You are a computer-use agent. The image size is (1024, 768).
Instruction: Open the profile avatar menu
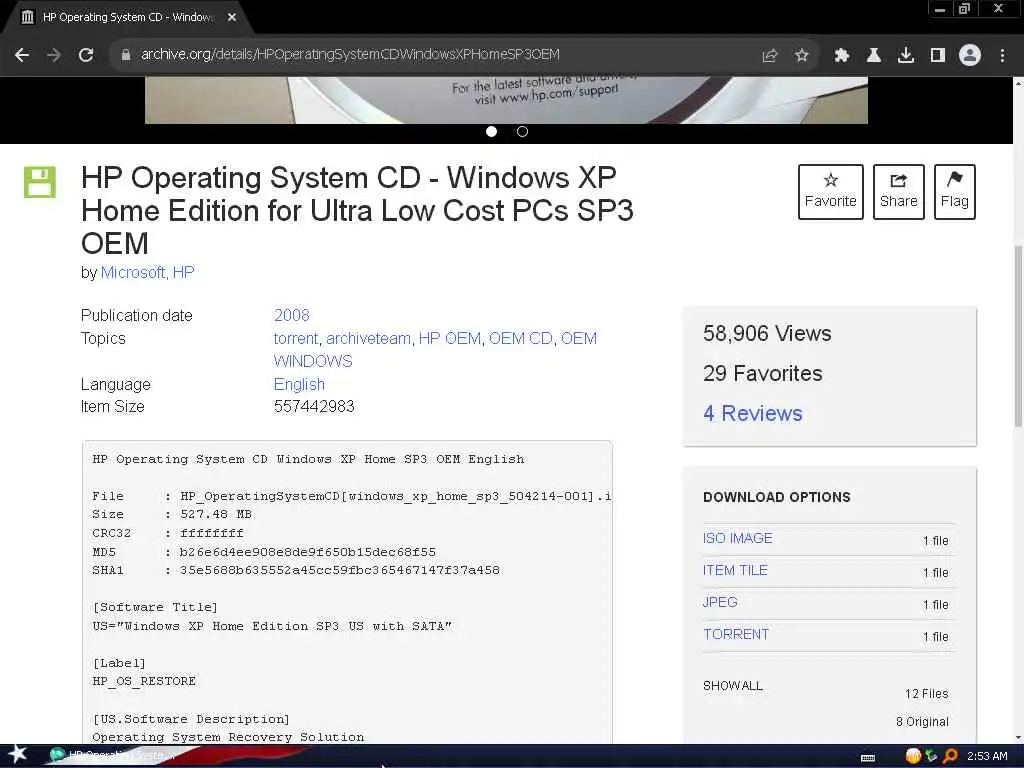[970, 56]
